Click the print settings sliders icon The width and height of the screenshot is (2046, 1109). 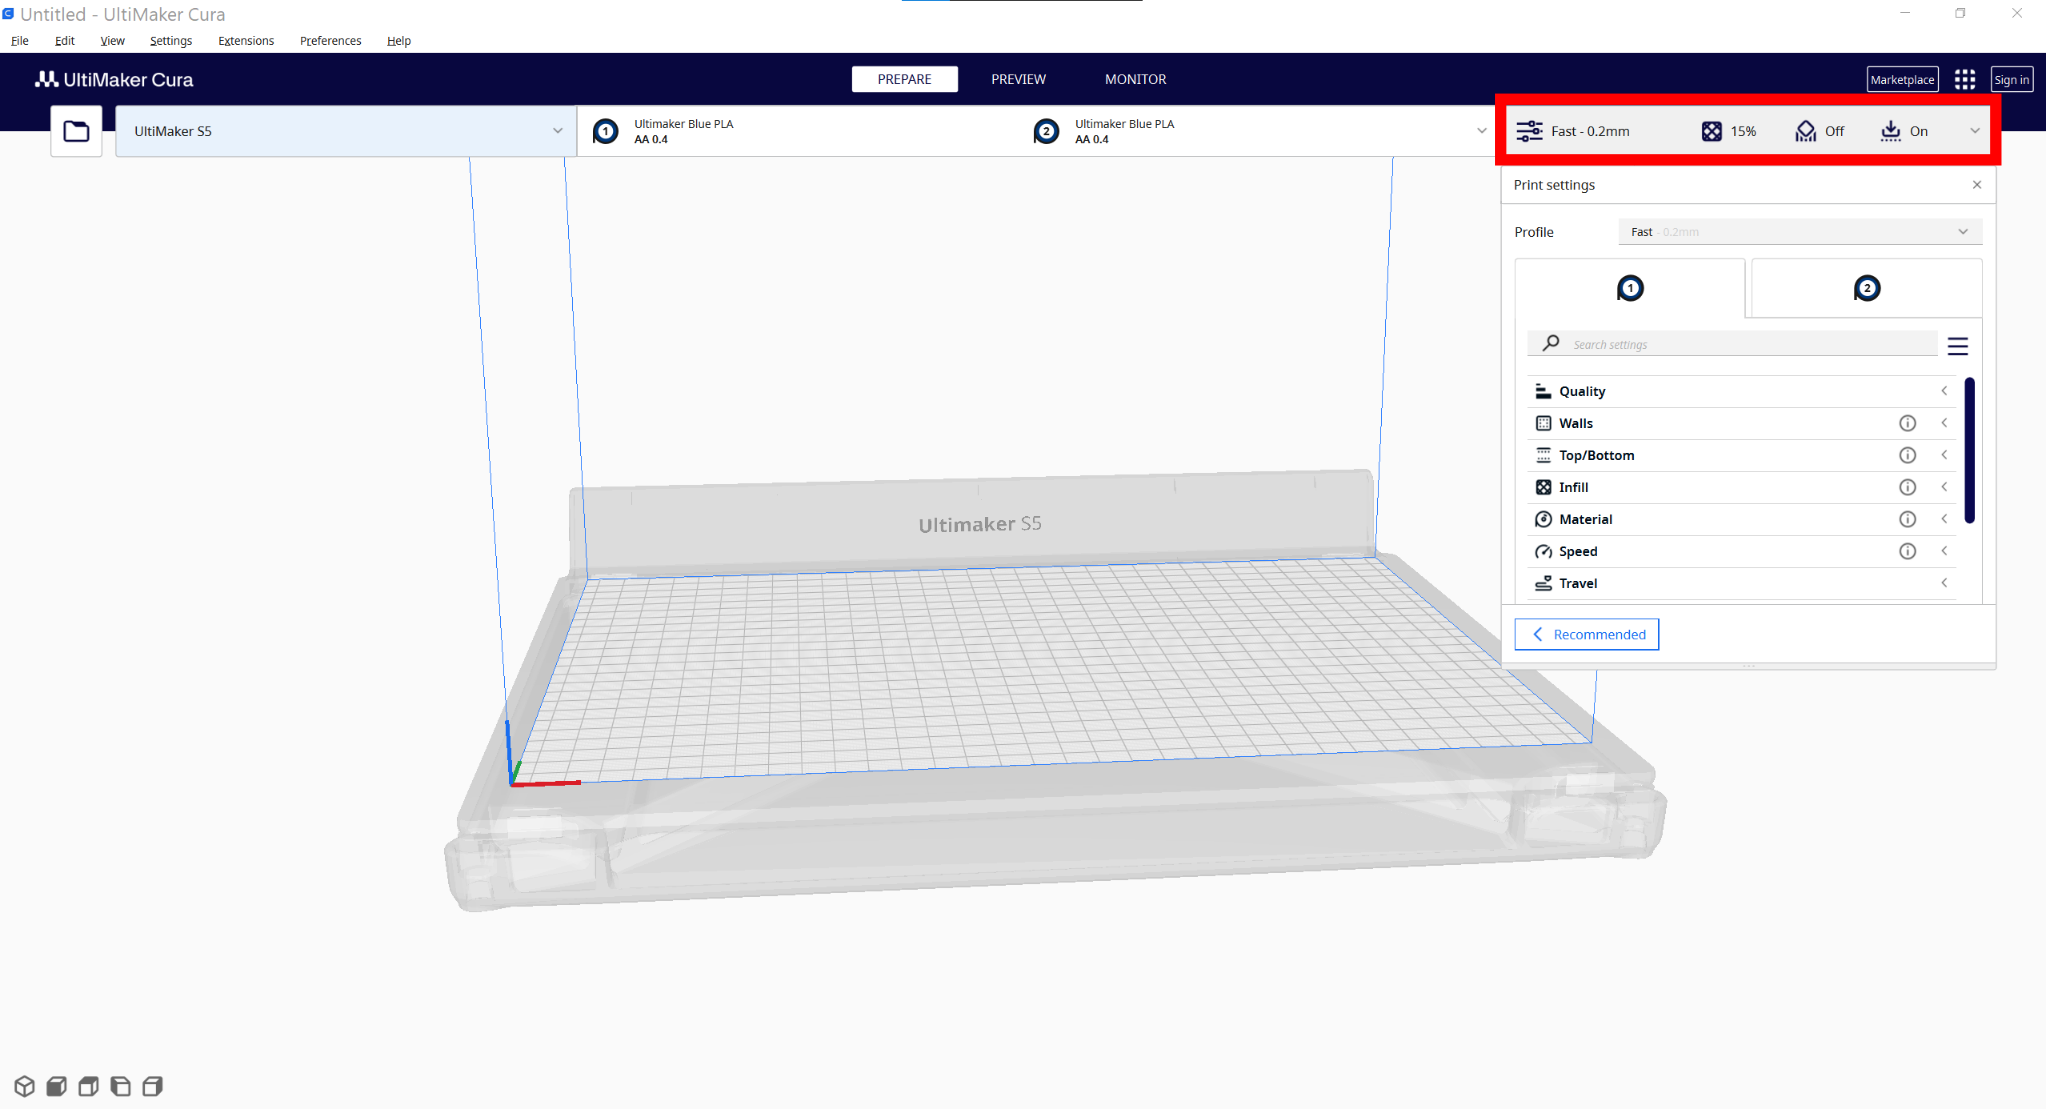[1529, 131]
